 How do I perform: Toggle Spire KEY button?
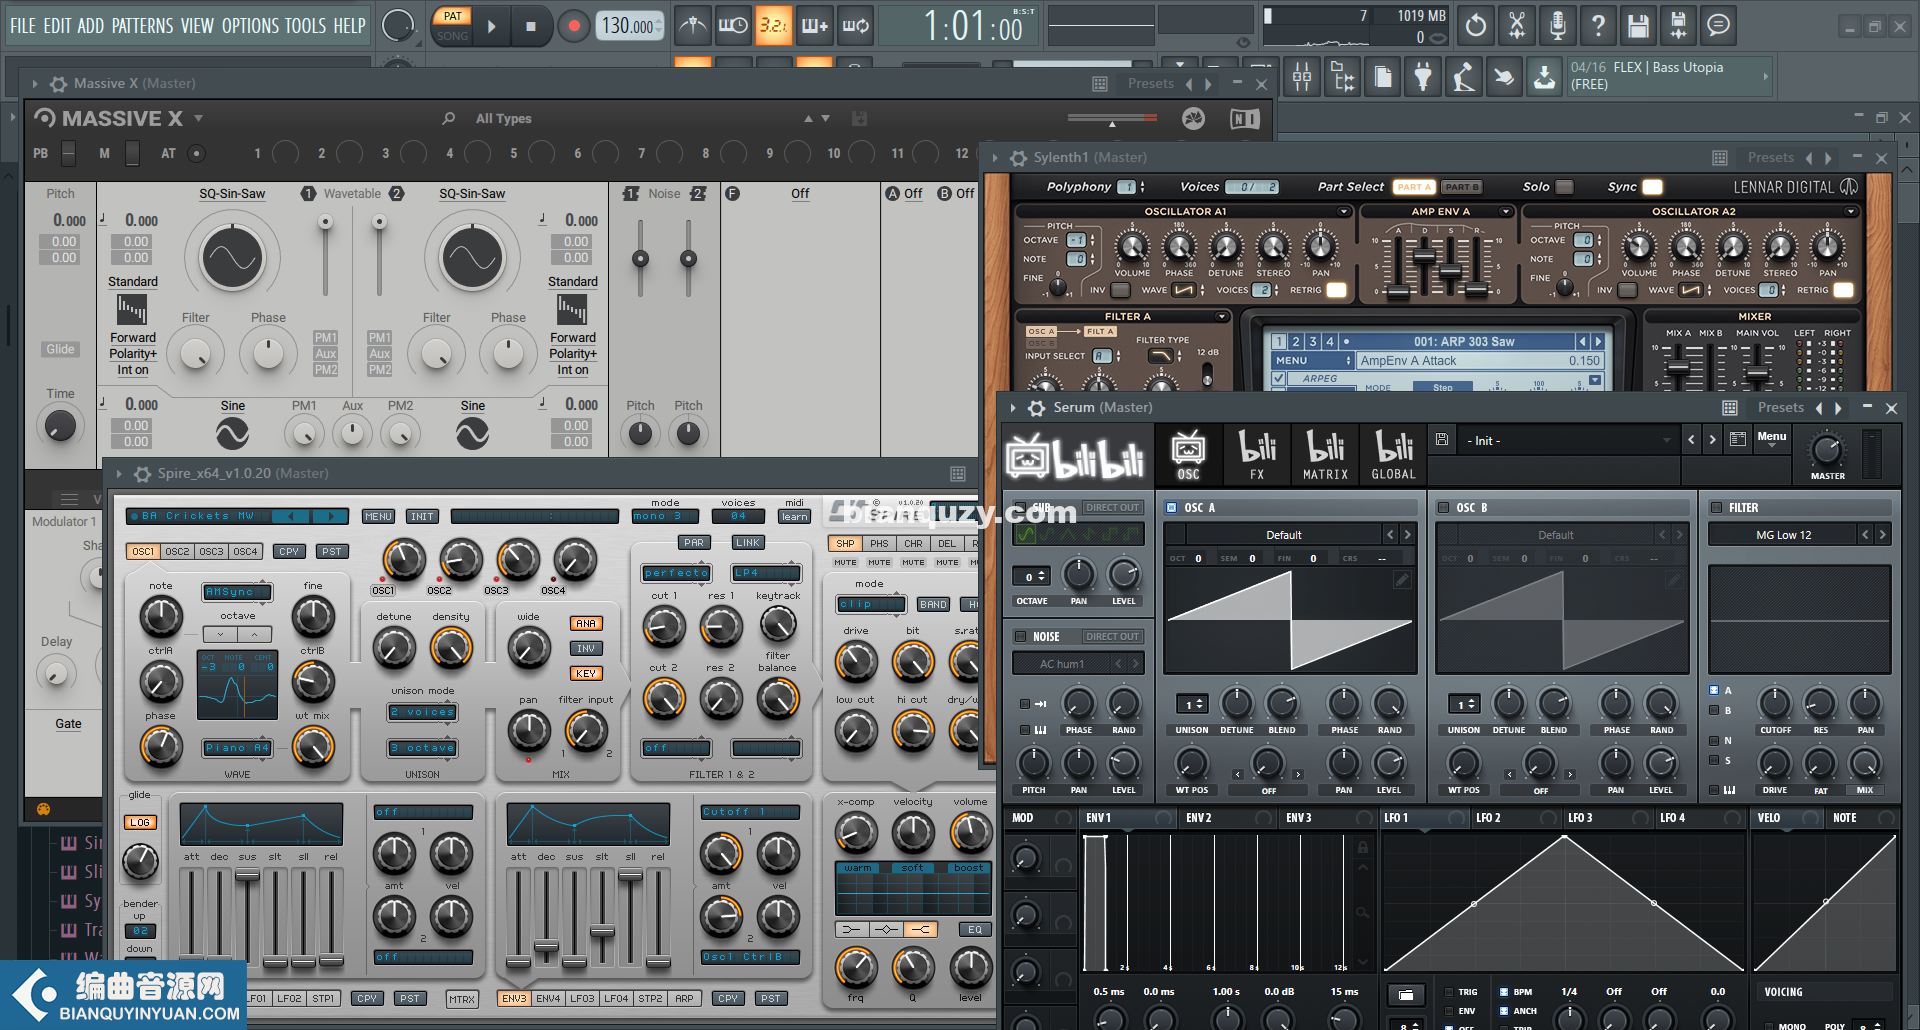[586, 673]
